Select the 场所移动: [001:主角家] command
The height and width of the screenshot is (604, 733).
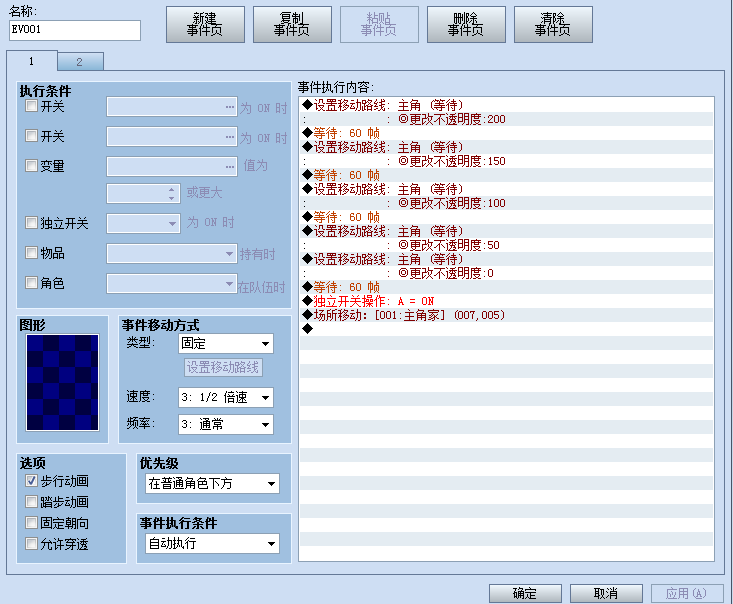pyautogui.click(x=507, y=315)
